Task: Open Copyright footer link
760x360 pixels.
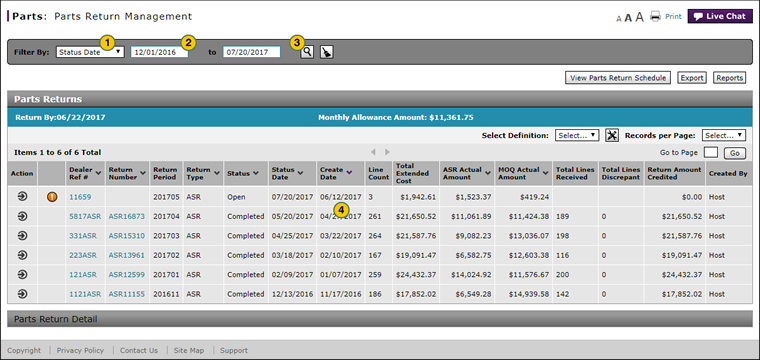Action: tap(24, 350)
